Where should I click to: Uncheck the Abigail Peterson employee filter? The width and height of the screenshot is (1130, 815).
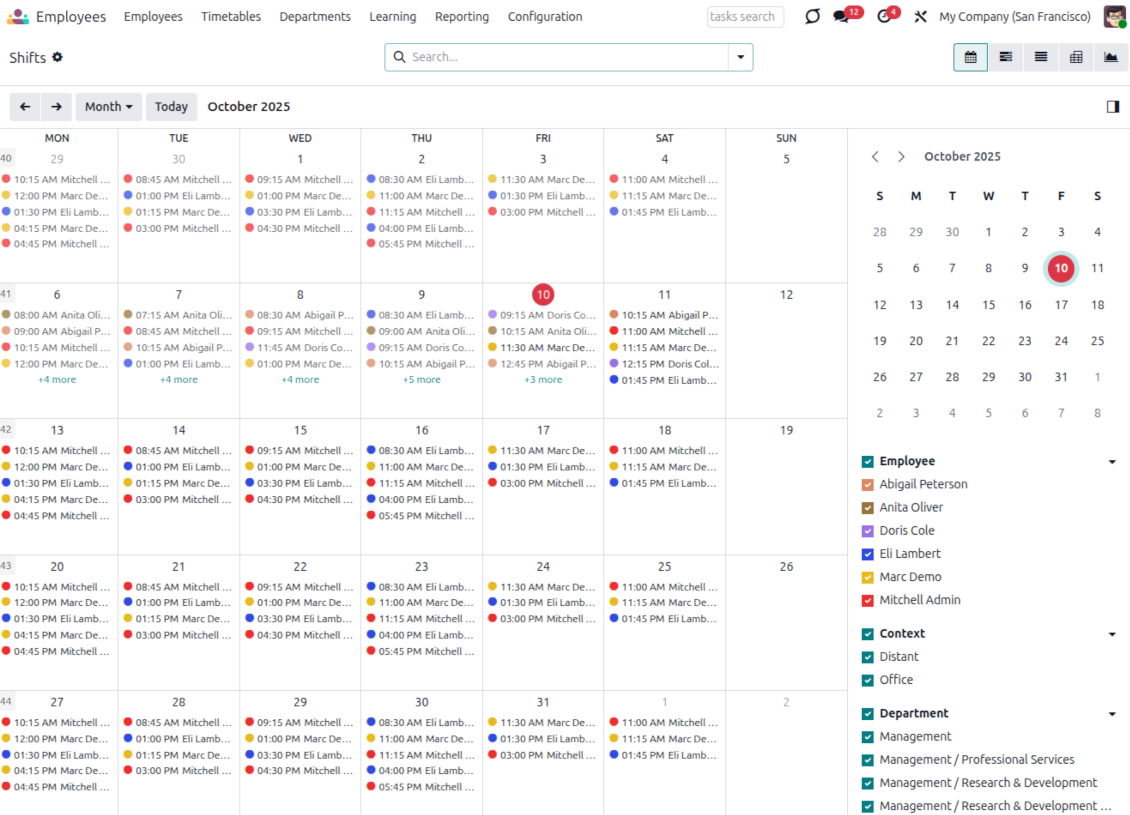[x=867, y=485]
